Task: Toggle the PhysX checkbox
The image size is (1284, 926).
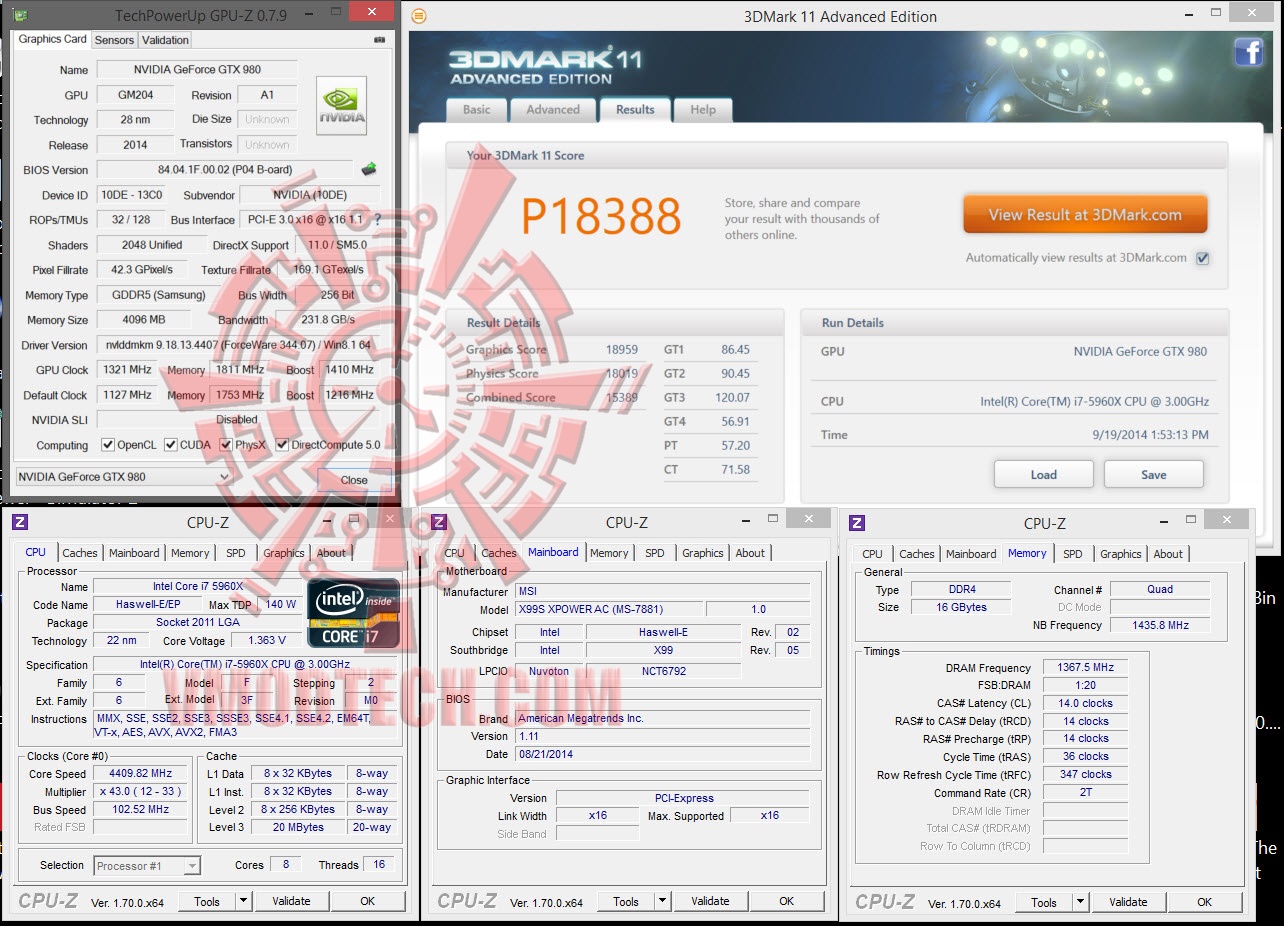Action: [226, 445]
